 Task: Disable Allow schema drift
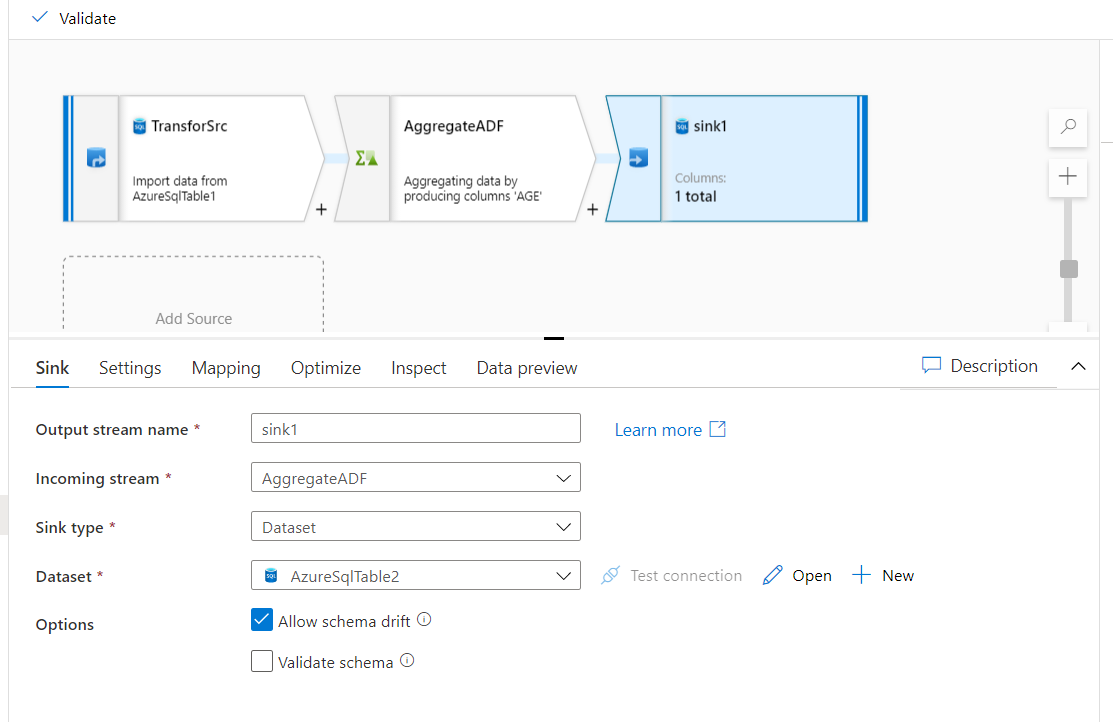[x=261, y=620]
